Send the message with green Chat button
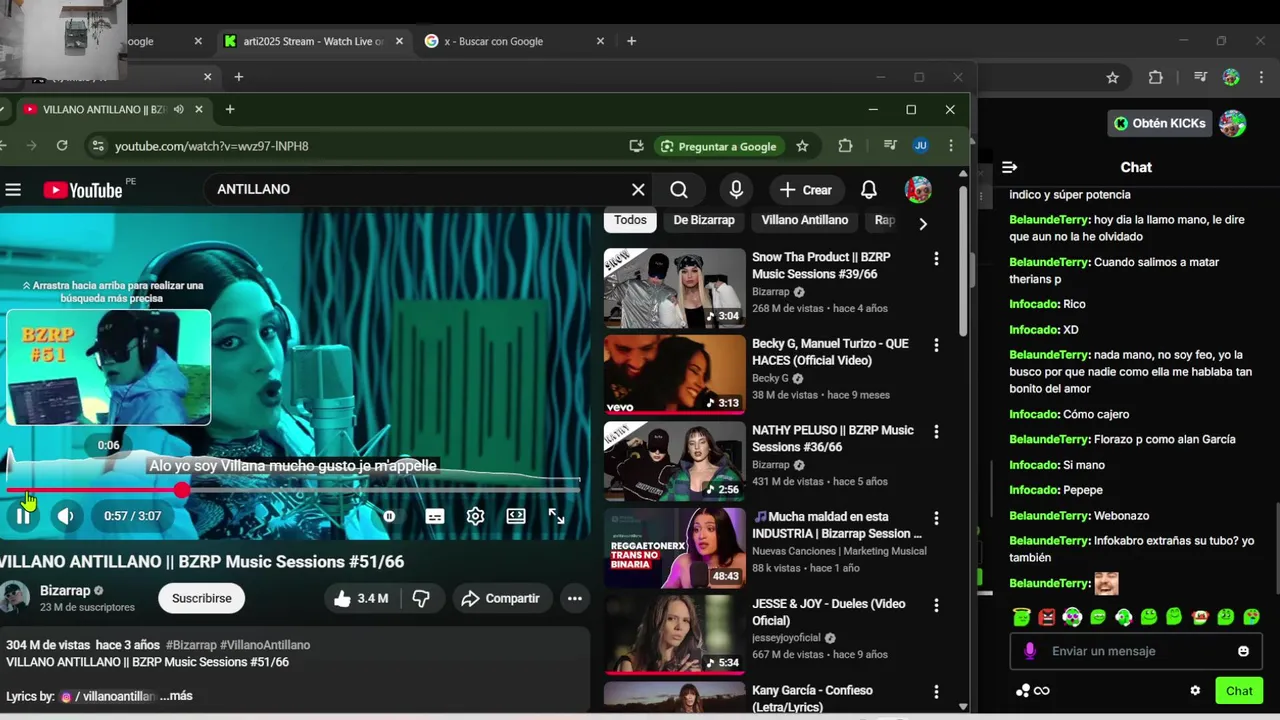Image resolution: width=1280 pixels, height=720 pixels. point(1239,691)
